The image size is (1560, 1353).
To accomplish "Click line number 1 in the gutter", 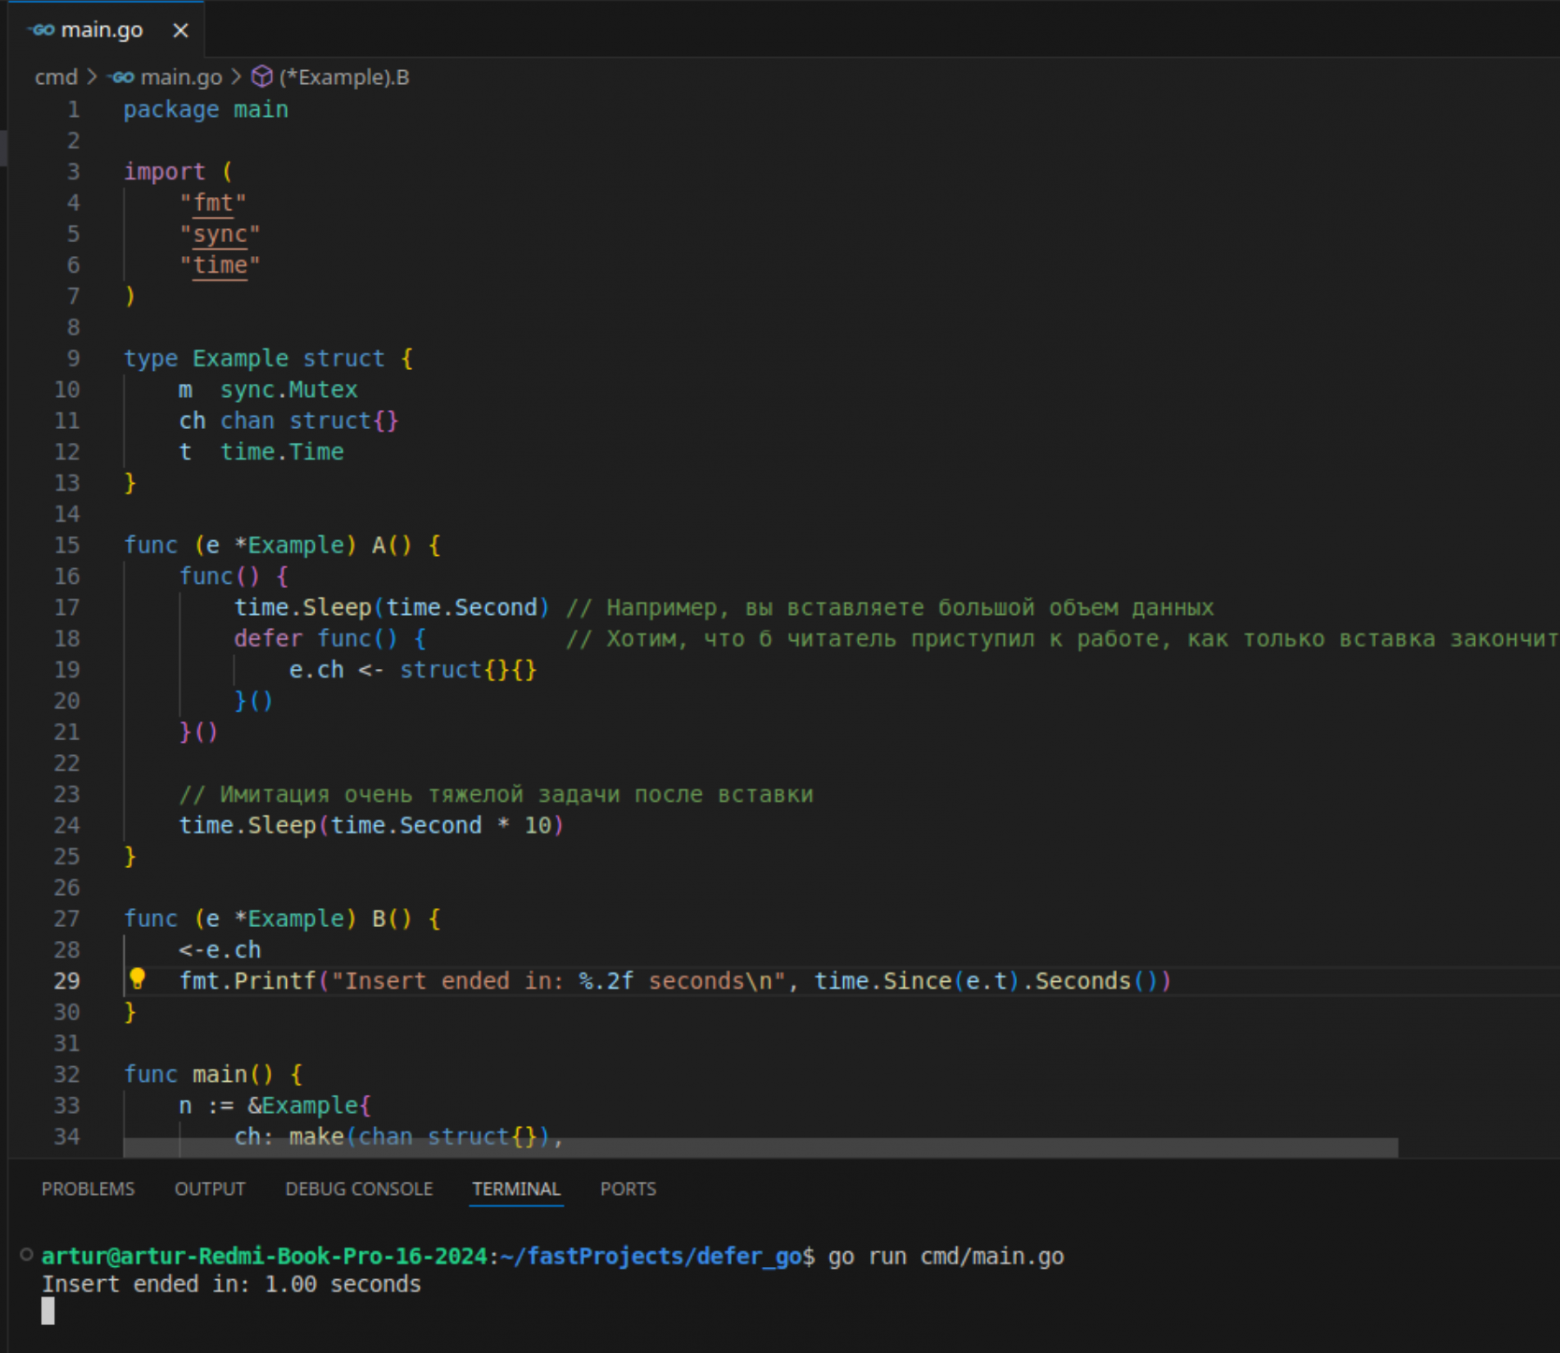I will click(73, 109).
